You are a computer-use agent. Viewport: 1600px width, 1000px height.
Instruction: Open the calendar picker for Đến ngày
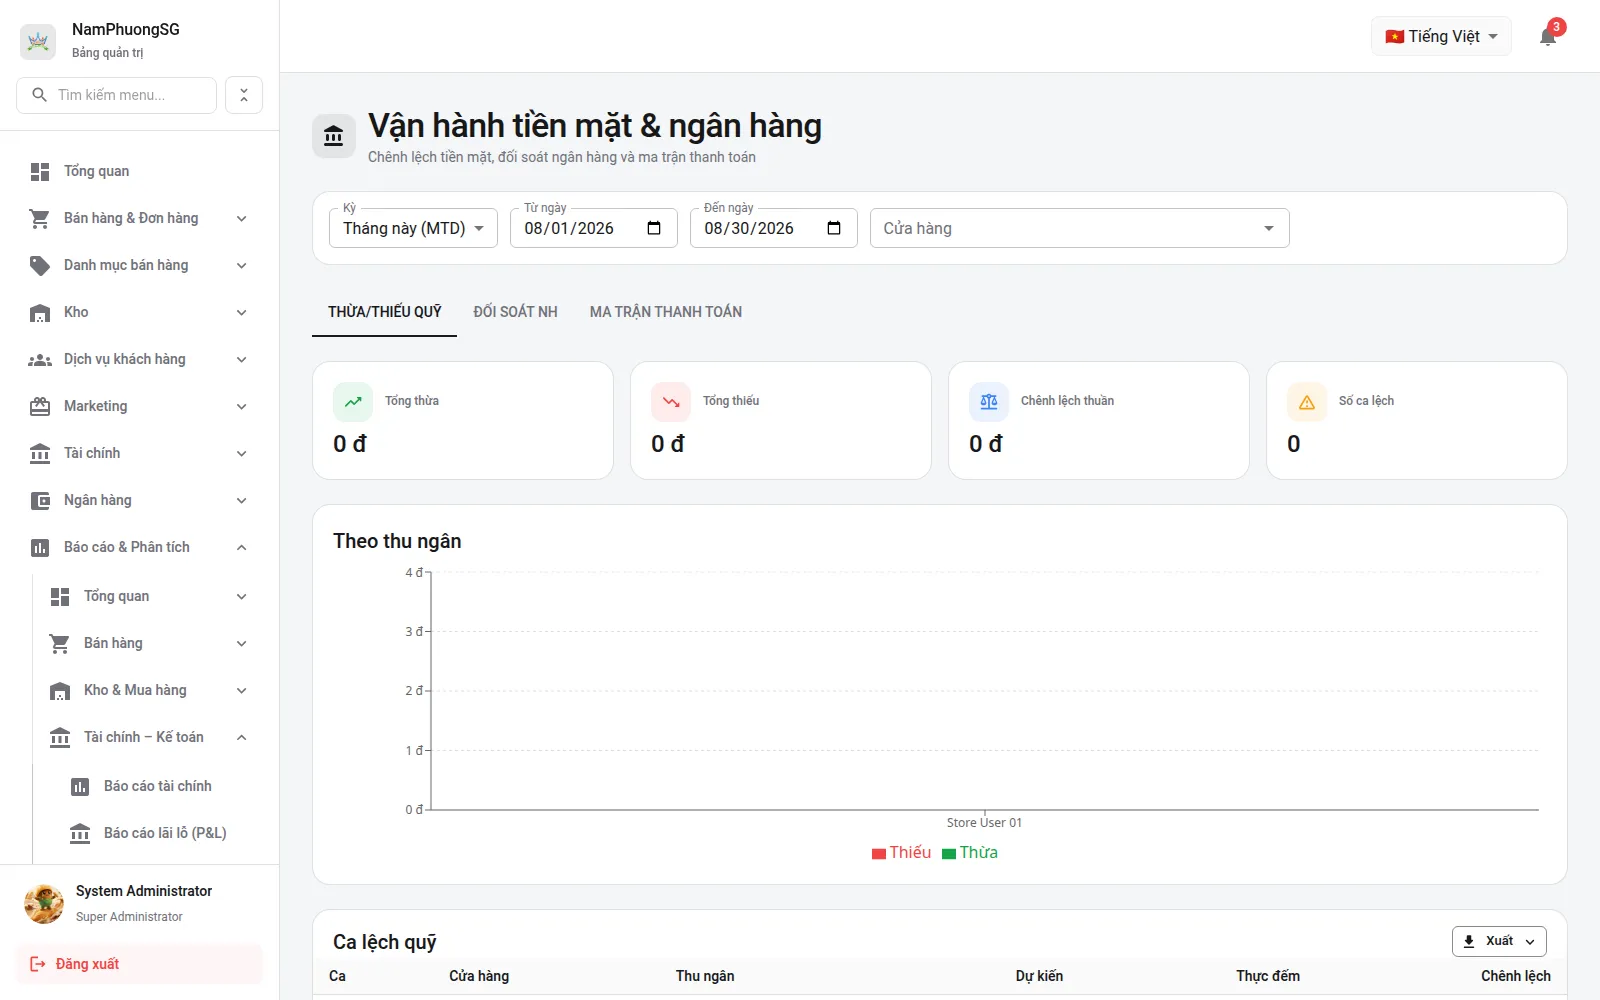pos(834,228)
